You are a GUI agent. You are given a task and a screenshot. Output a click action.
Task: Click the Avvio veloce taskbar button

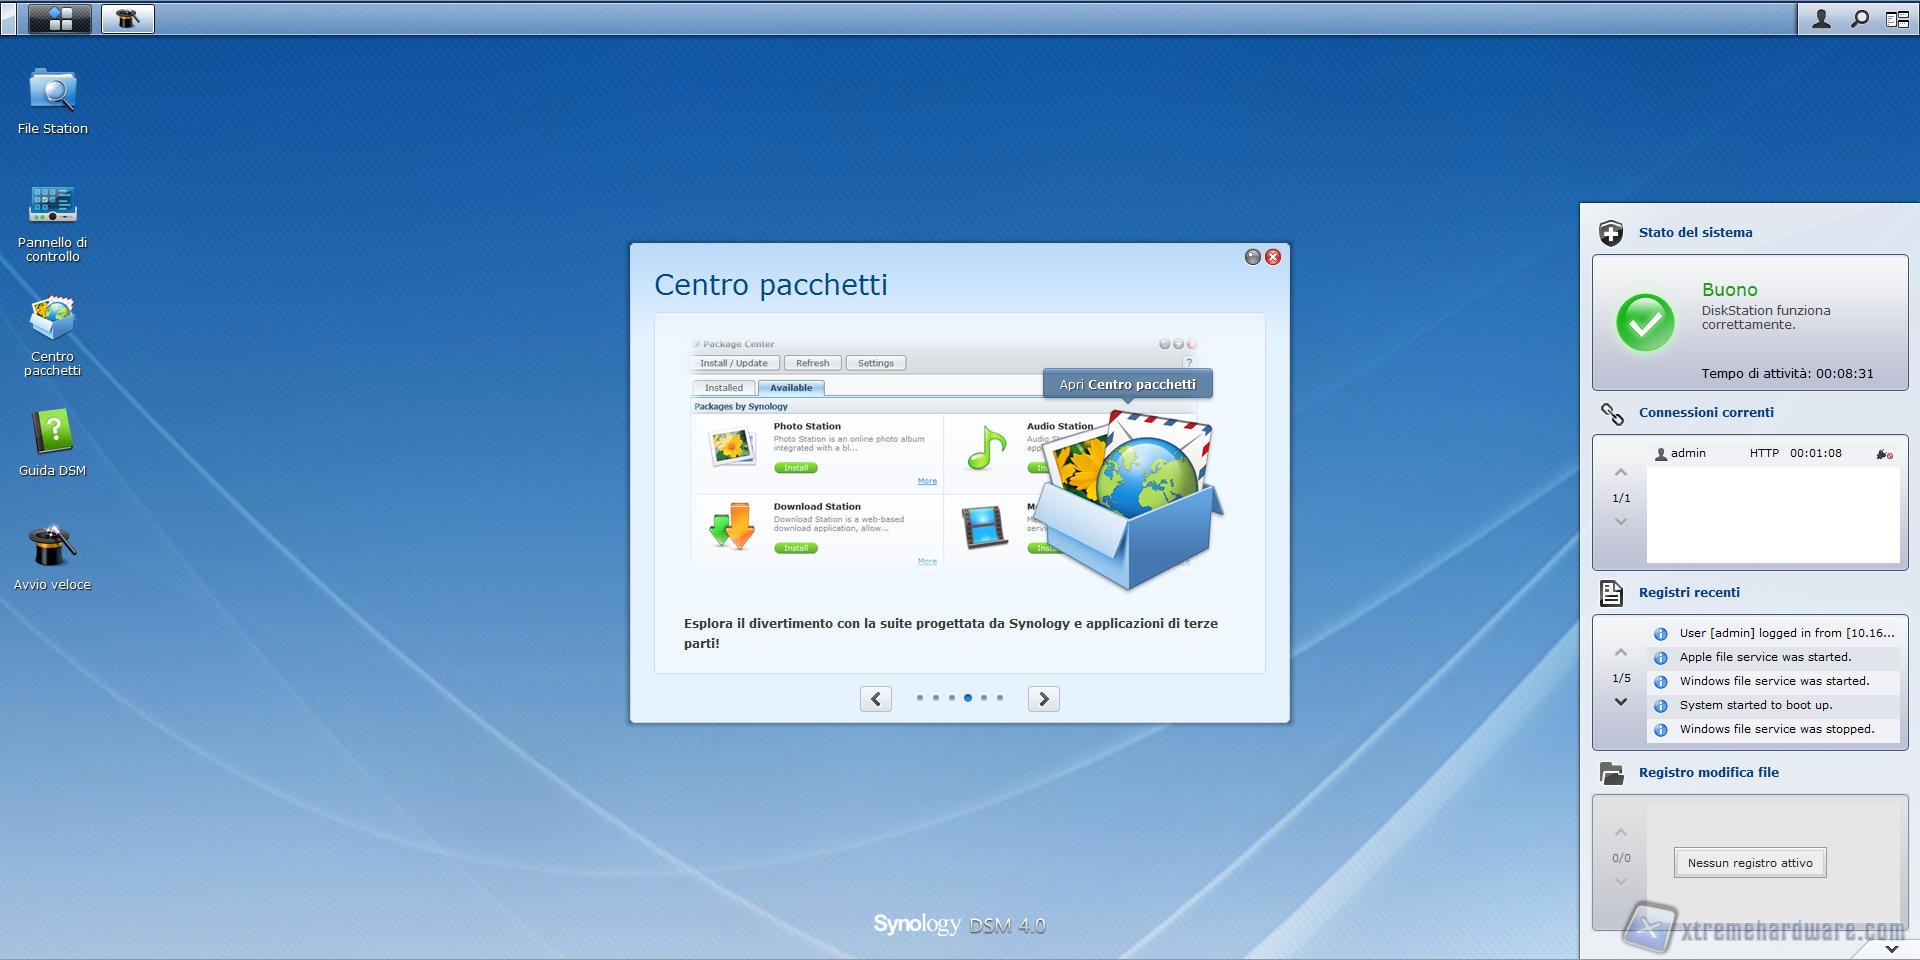[128, 19]
